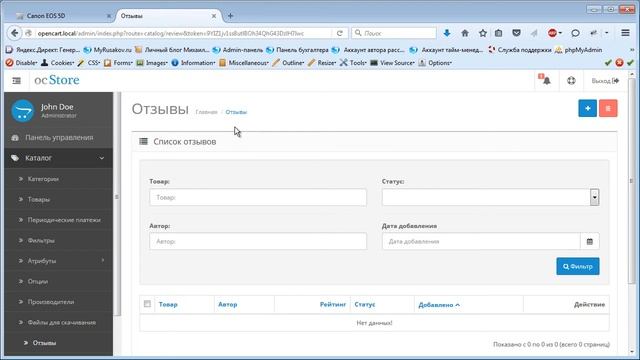Viewport: 640px width, 360px height.
Task: Open the Pocket shield icon
Action: point(516,33)
